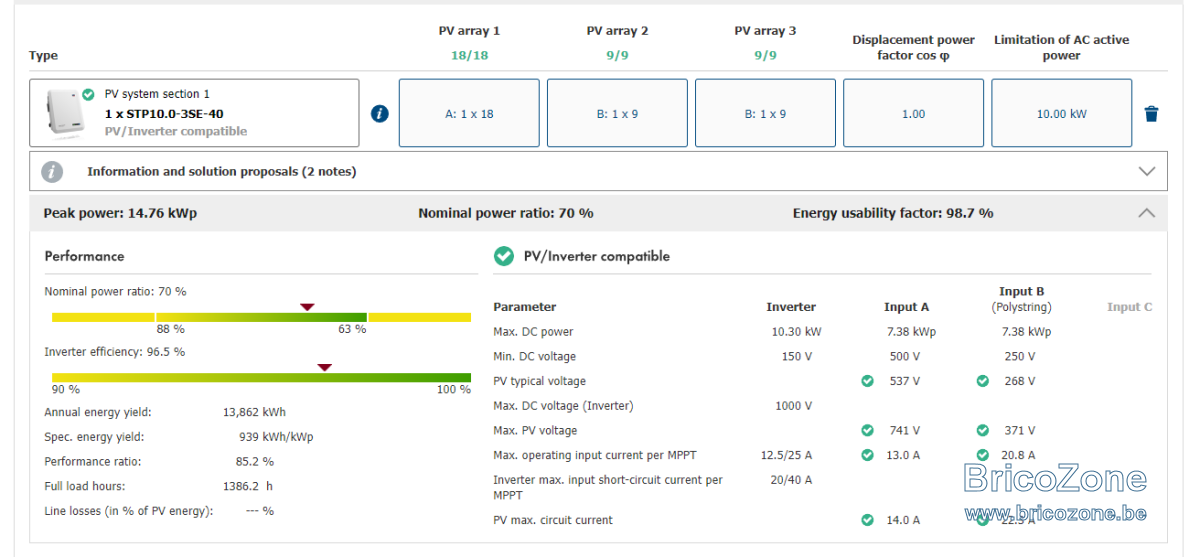This screenshot has width=1200, height=557.
Task: Edit AC active power limitation 10.00 kW
Action: tap(1061, 114)
